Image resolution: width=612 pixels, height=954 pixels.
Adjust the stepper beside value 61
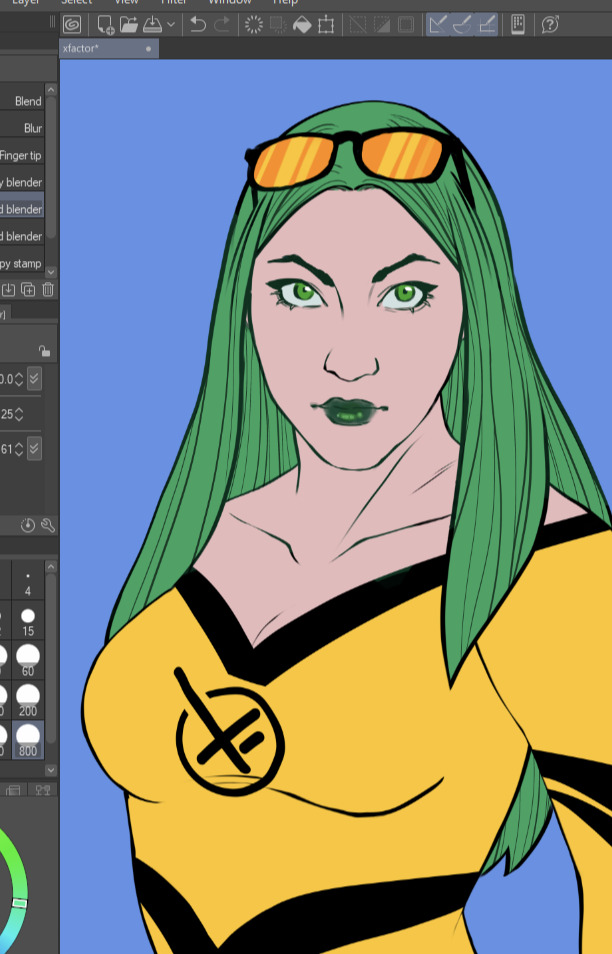(19, 449)
